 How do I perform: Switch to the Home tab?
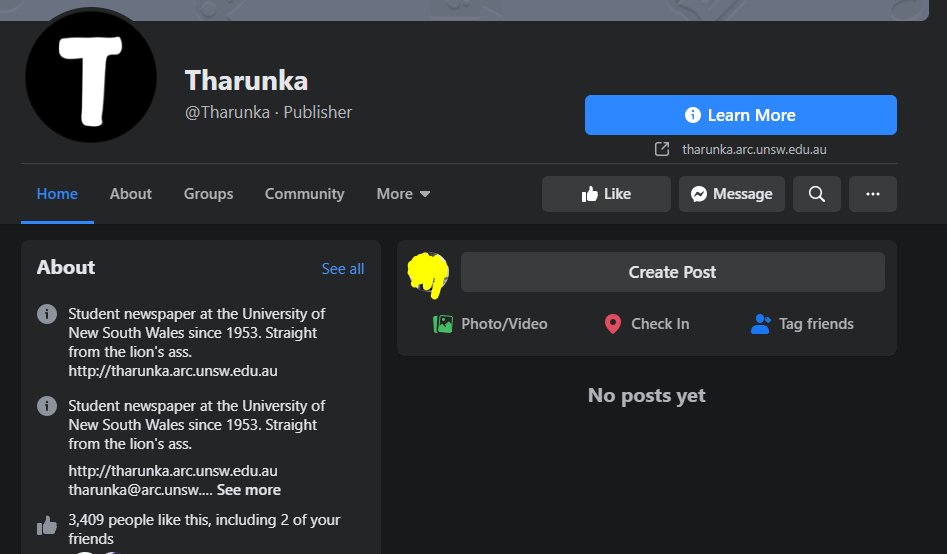point(57,194)
